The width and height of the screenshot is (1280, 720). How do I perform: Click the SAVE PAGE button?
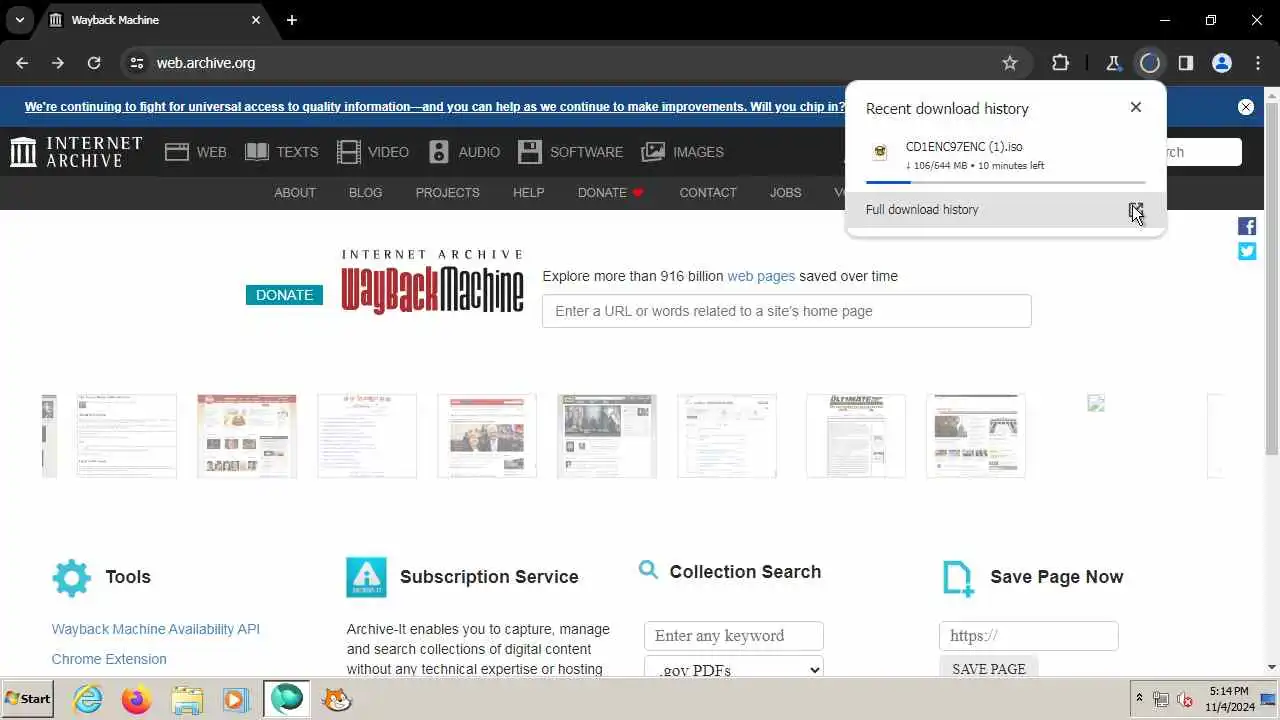(989, 668)
